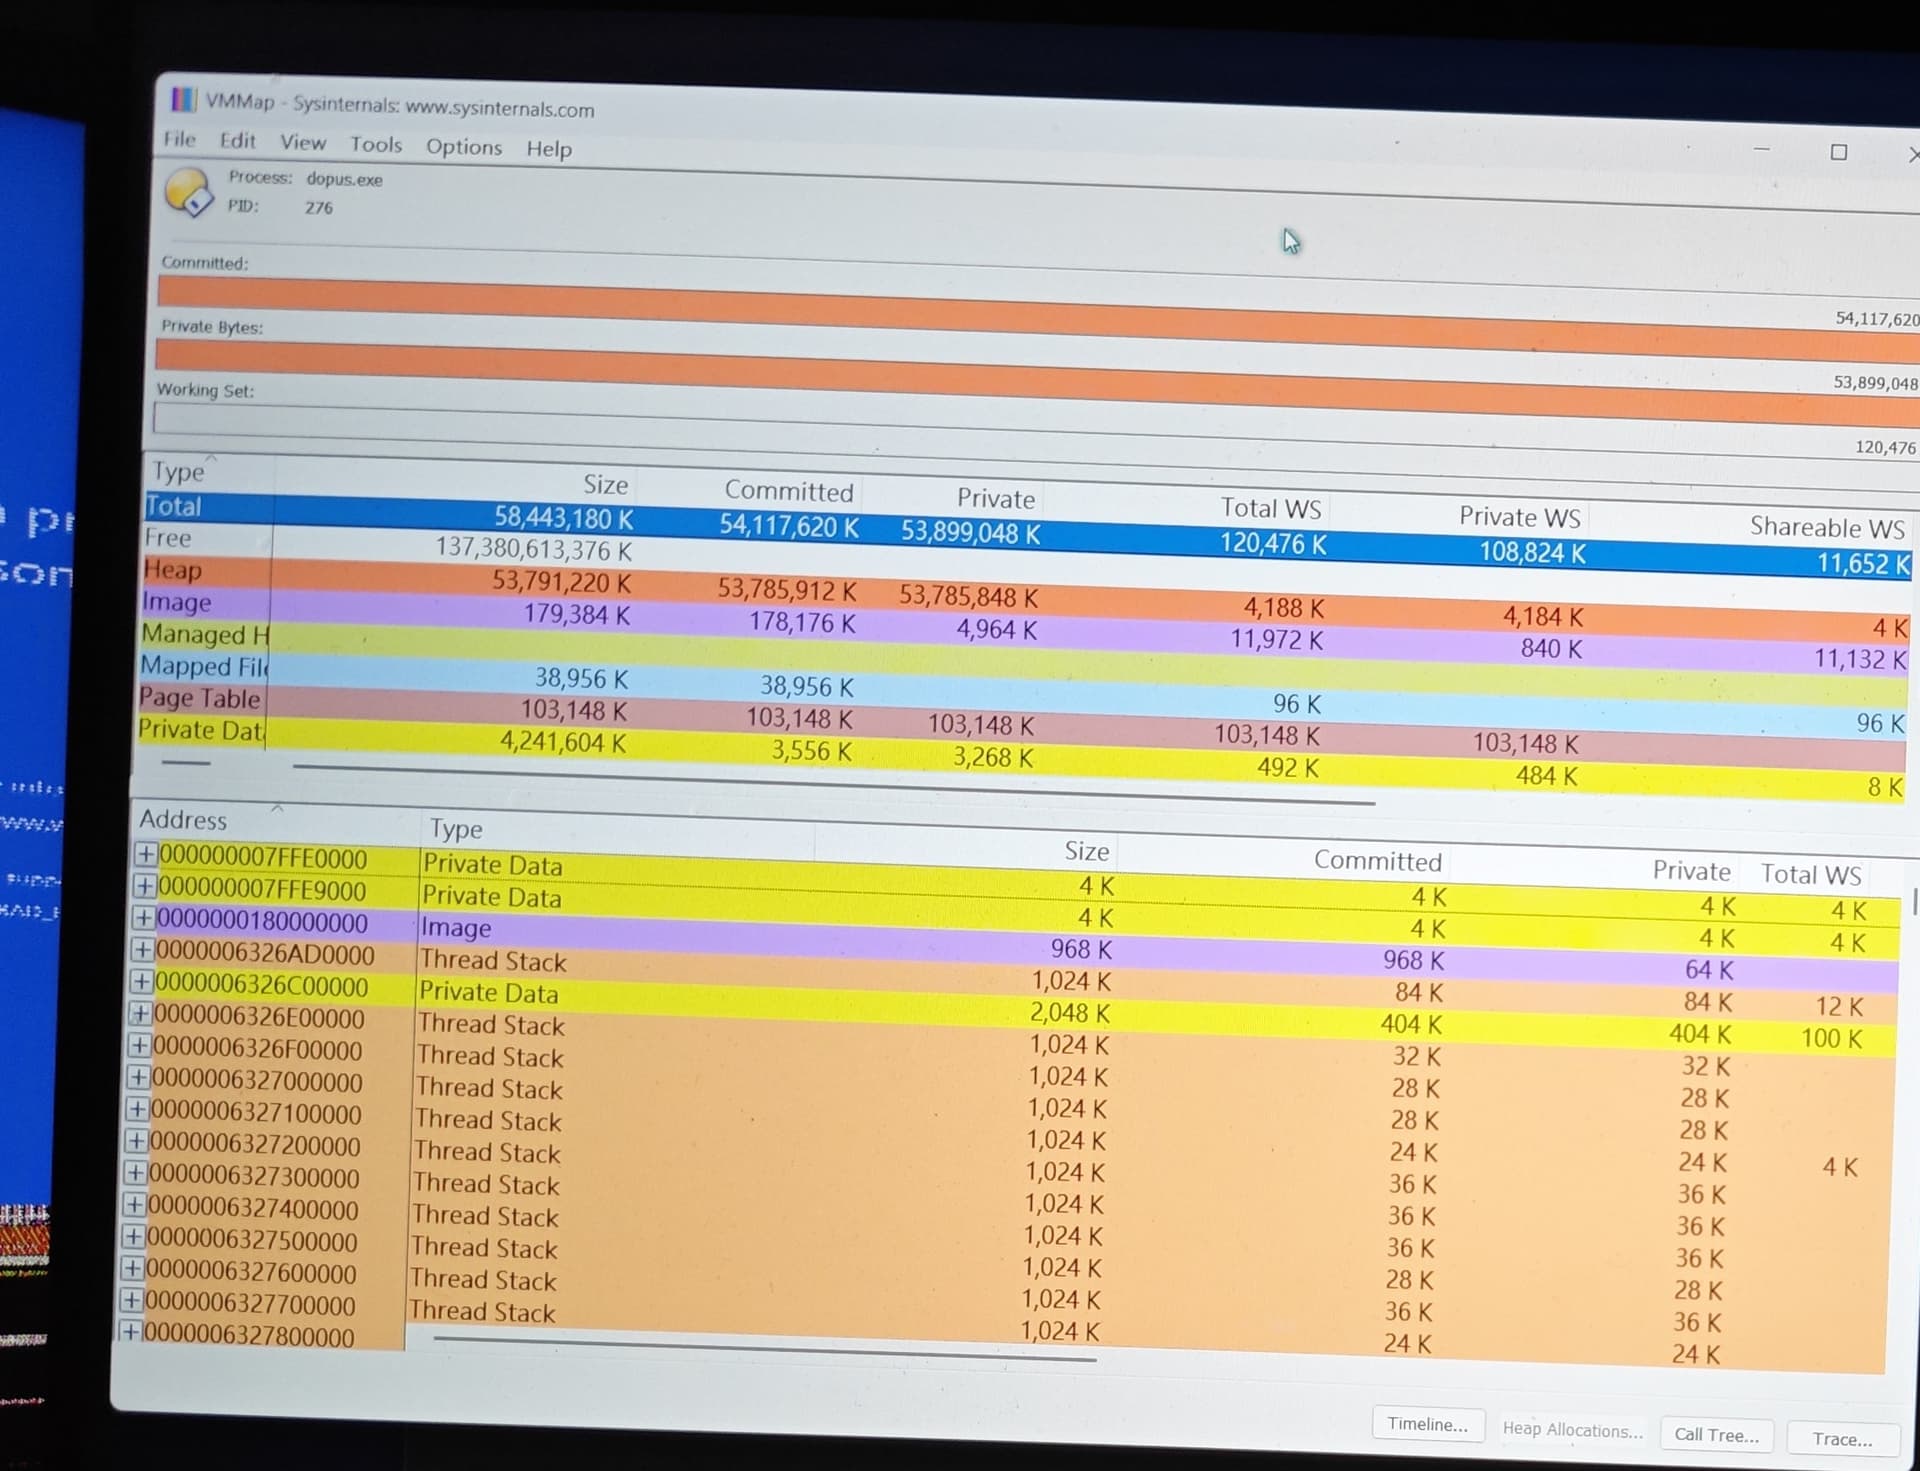The image size is (1920, 1471).
Task: Click the dopus.exe process icon
Action: point(189,191)
